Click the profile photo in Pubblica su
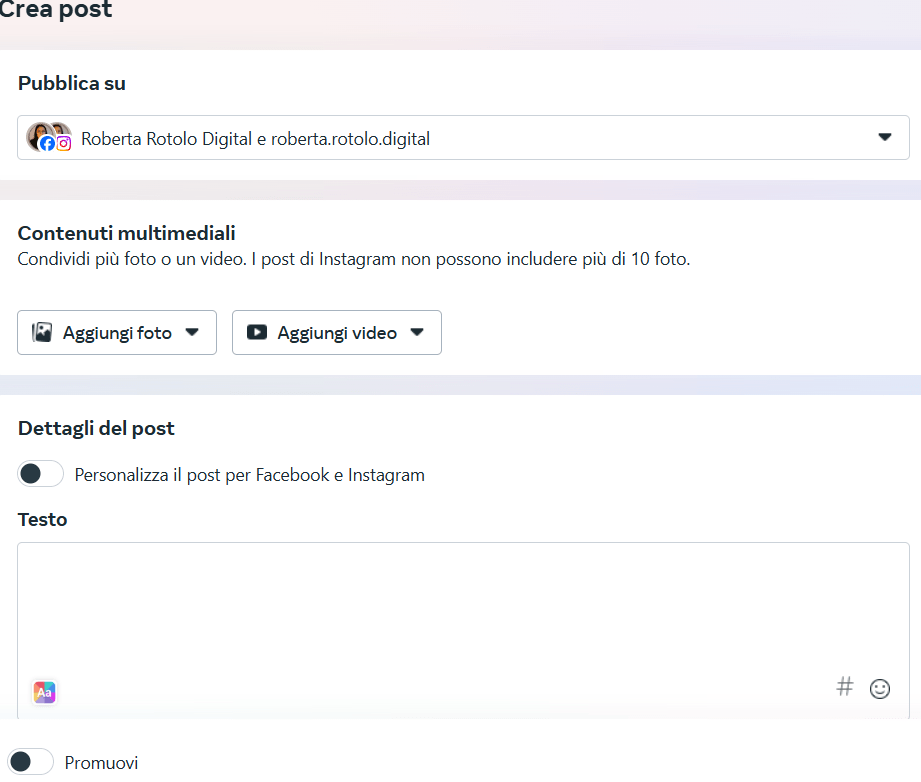Image resolution: width=921 pixels, height=782 pixels. pos(40,132)
